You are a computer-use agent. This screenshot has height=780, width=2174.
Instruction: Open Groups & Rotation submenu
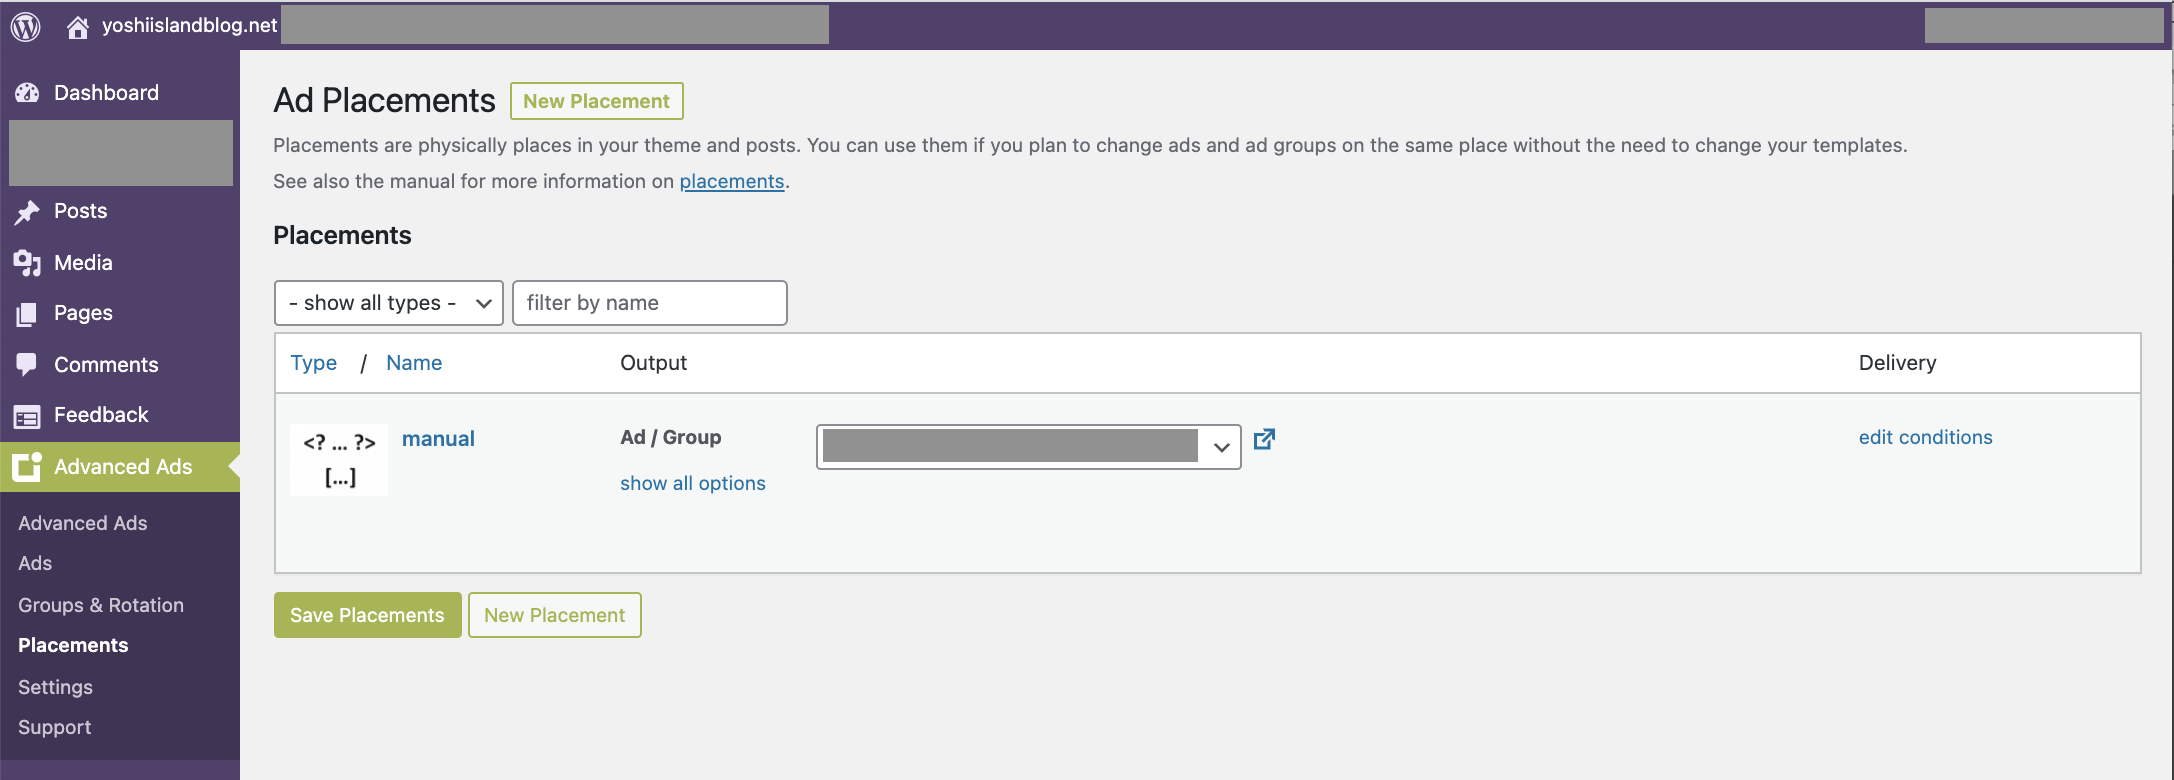tap(101, 606)
